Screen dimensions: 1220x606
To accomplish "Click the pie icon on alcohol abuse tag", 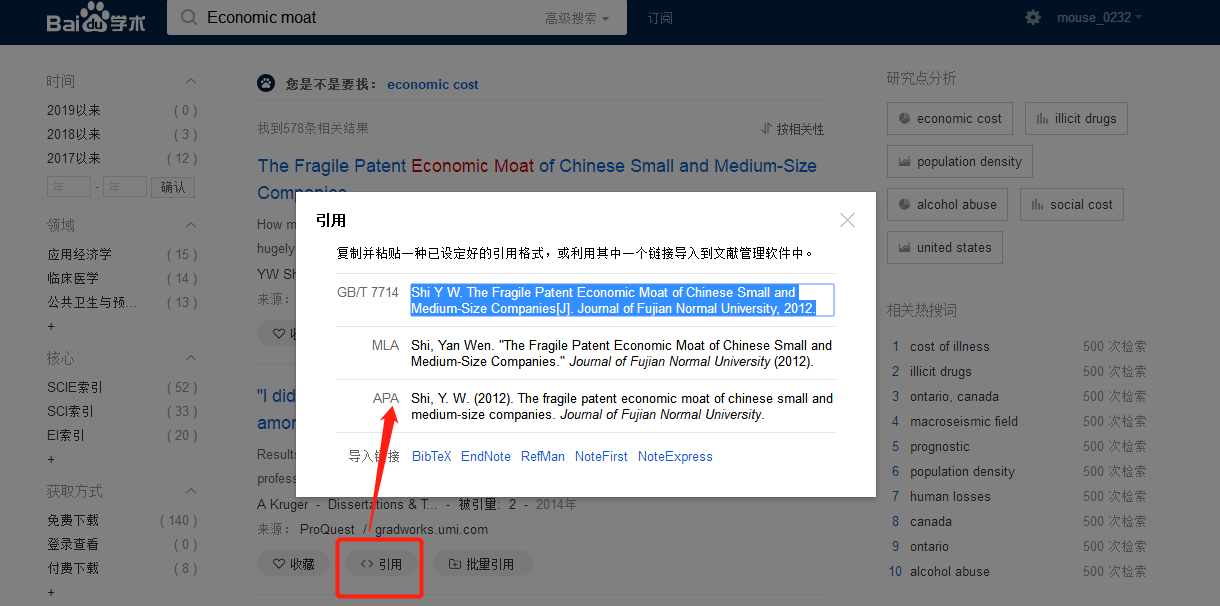I will 904,204.
